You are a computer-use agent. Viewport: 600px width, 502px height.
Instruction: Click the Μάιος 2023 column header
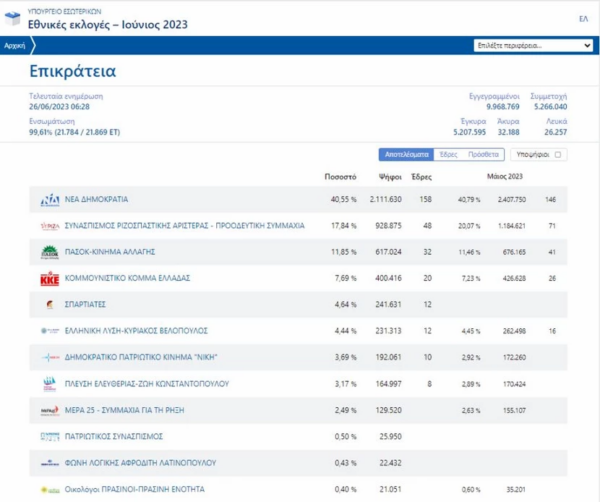505,176
